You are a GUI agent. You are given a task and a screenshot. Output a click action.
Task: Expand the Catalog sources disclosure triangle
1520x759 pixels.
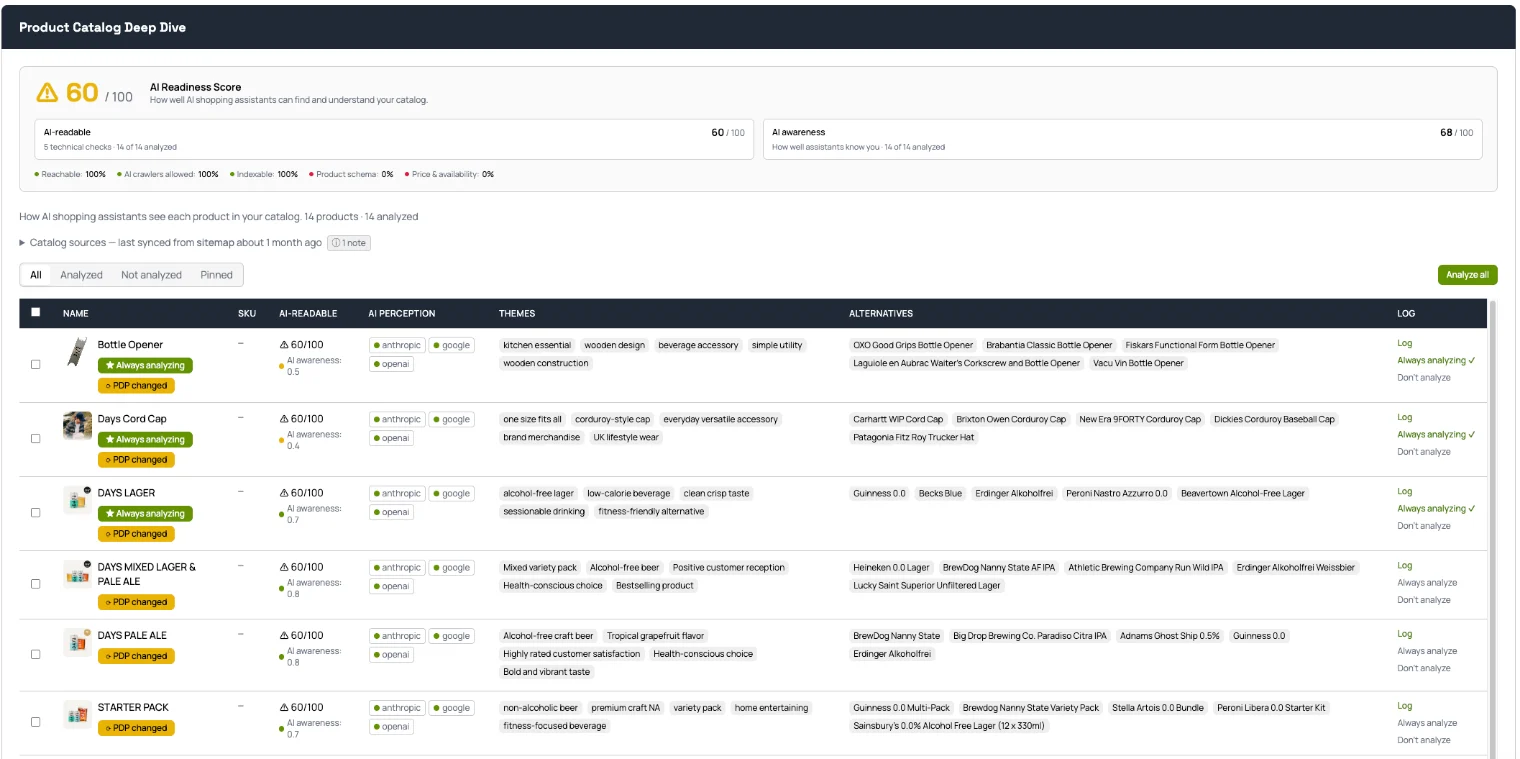[23, 243]
